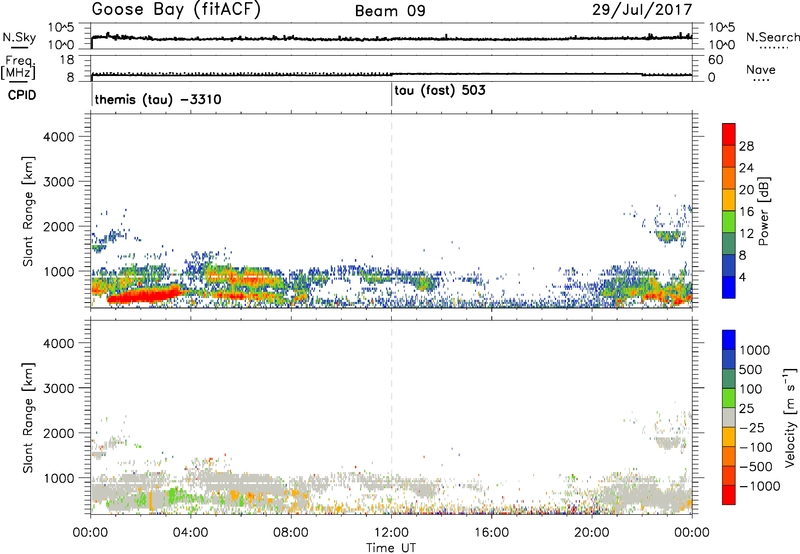Click the 'N.Search' legend label
This screenshot has width=800, height=554.
(x=772, y=37)
